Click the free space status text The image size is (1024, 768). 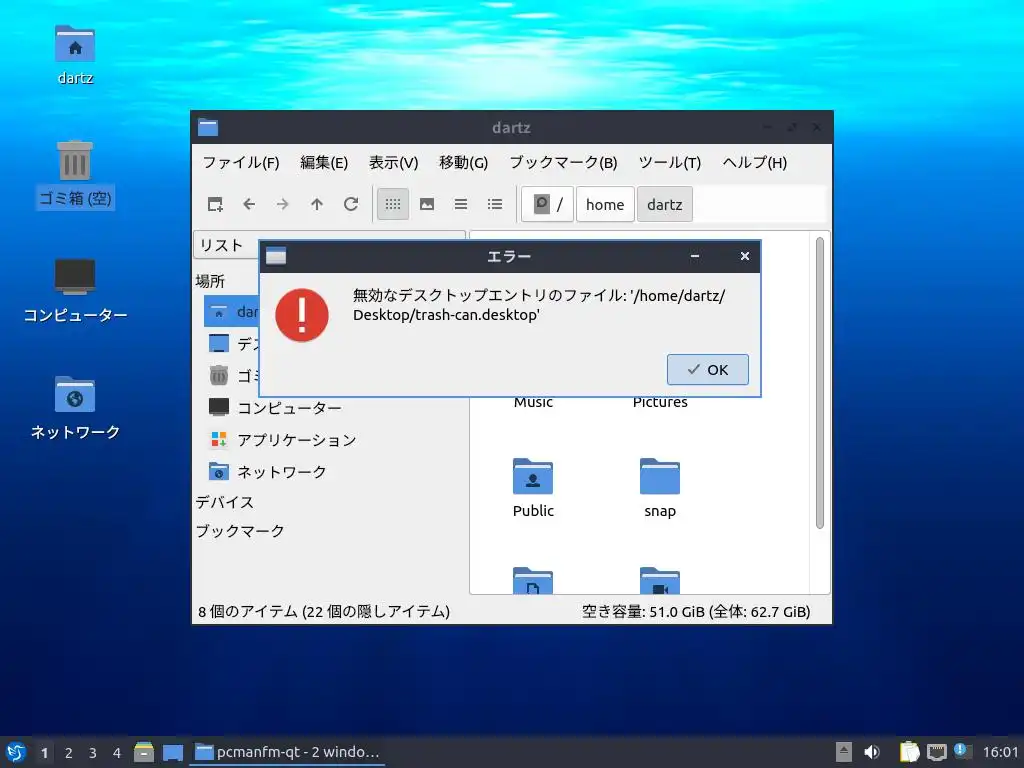(696, 611)
